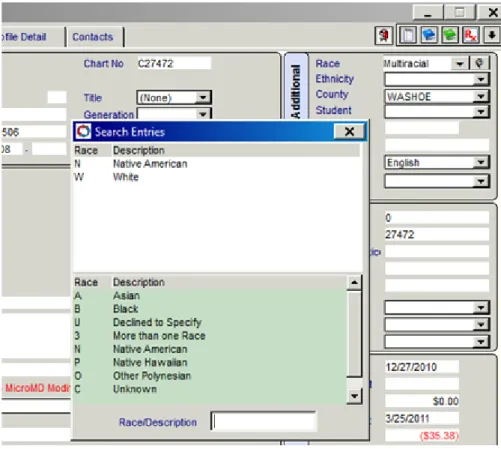Click the upper Race column header
The height and width of the screenshot is (449, 501).
(93, 150)
